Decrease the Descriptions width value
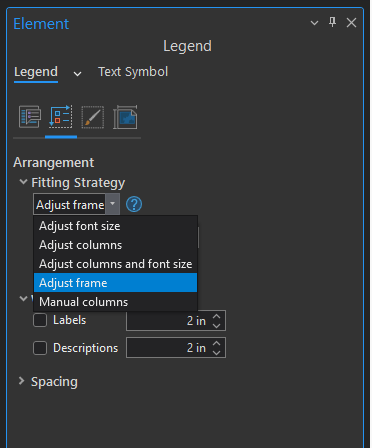This screenshot has height=448, width=372. coord(217,352)
